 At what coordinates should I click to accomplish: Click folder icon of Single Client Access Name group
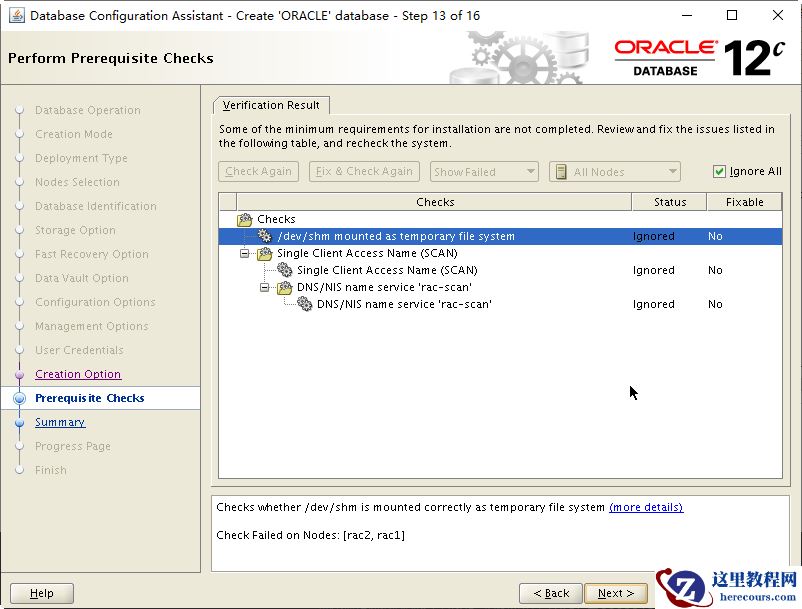point(264,253)
